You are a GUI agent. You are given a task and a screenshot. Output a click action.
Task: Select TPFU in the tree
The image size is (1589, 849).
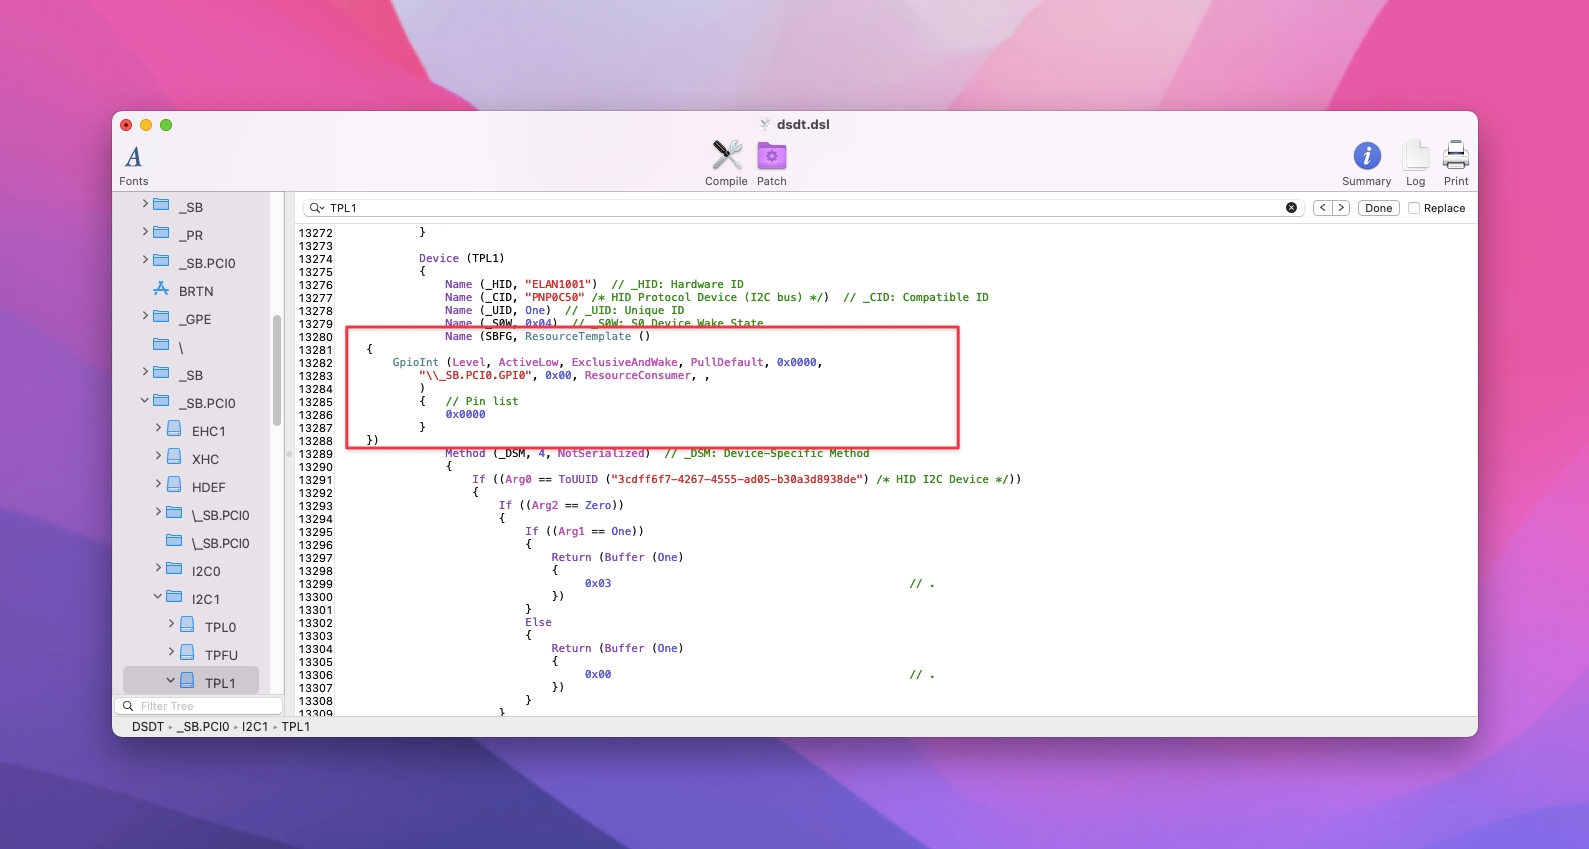coord(221,655)
